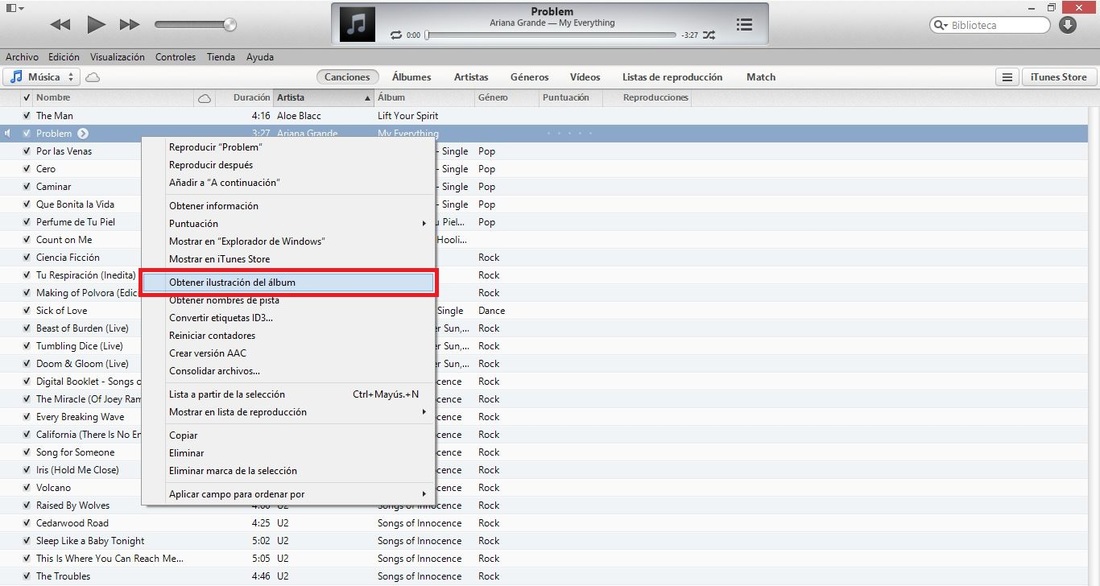
Task: Uncheck the checkbox for Cero
Action: pyautogui.click(x=27, y=169)
